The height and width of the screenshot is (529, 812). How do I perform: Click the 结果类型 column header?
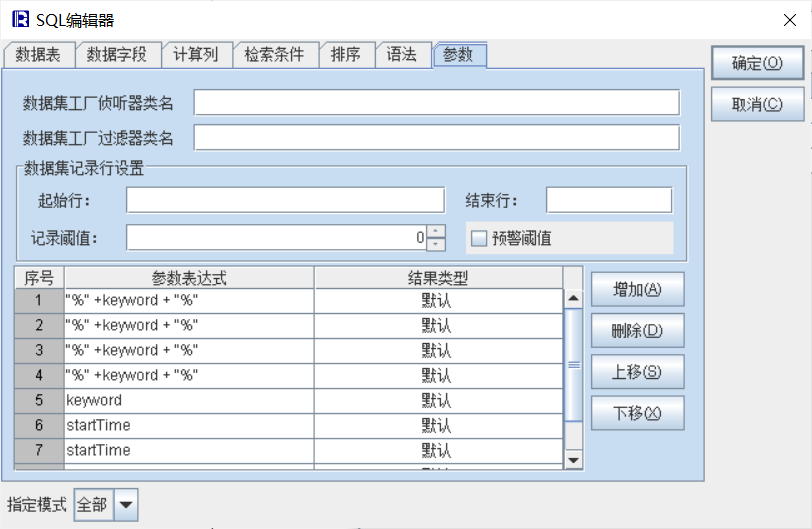[x=438, y=278]
